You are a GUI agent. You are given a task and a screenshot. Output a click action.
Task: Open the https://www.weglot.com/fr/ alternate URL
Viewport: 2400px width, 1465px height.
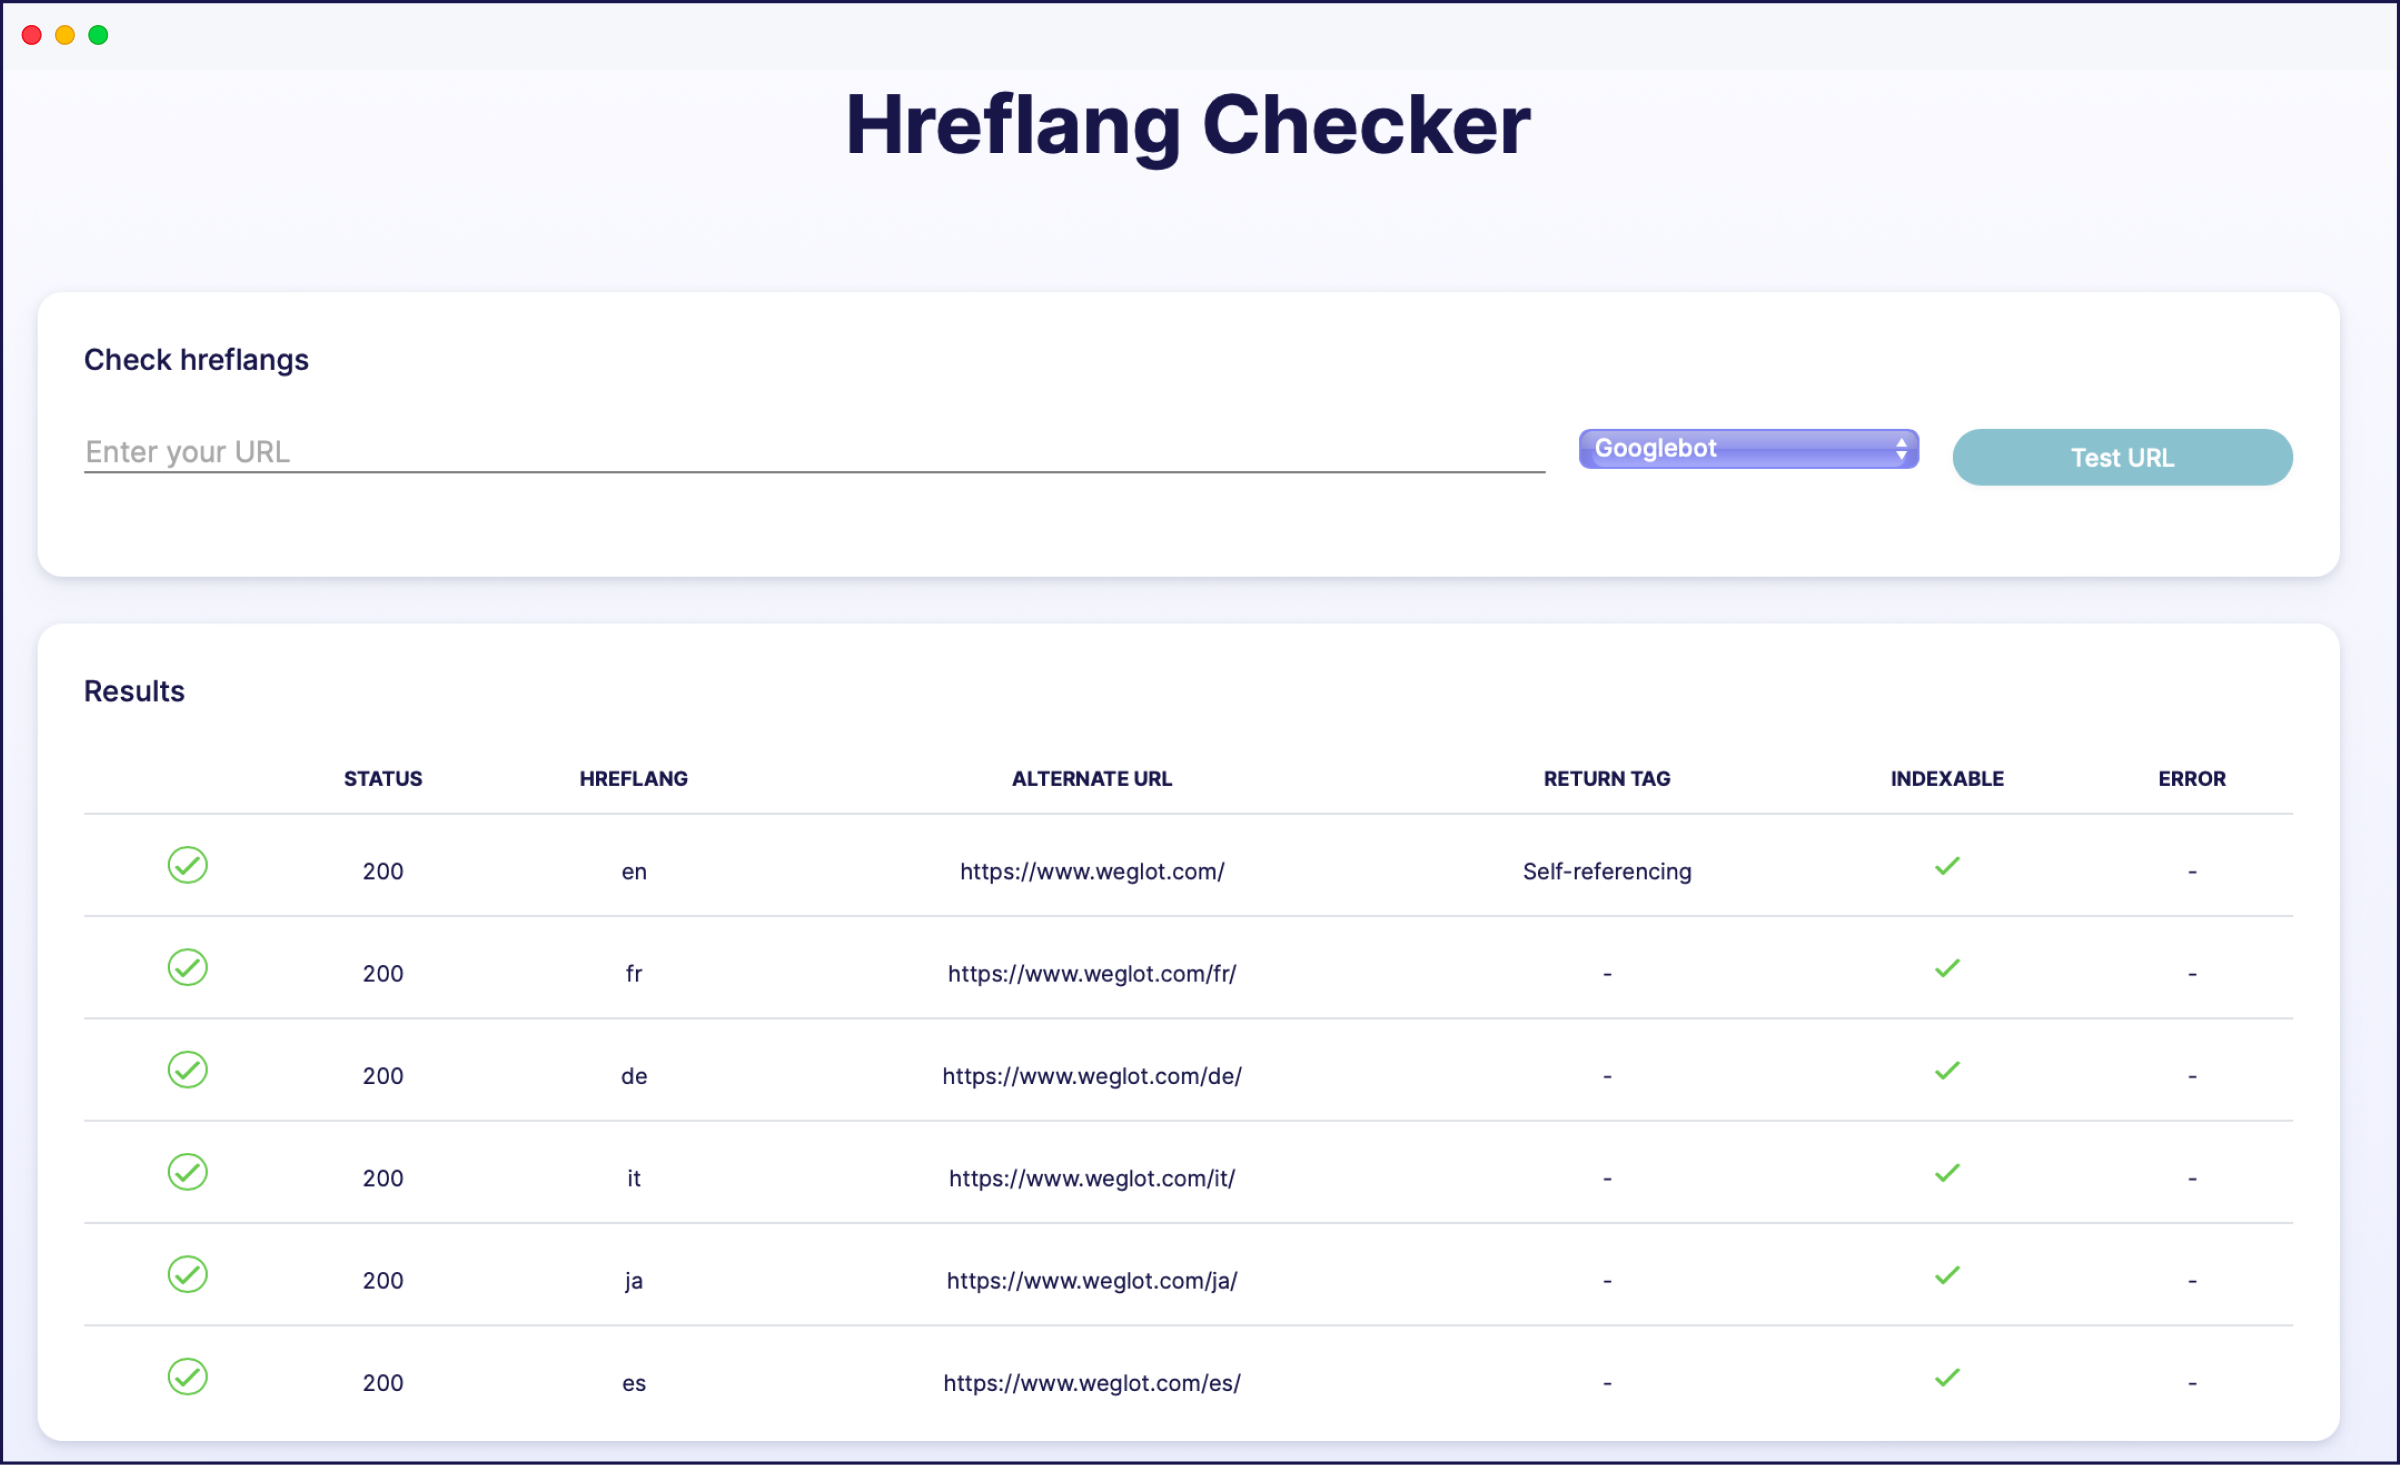click(x=1092, y=973)
